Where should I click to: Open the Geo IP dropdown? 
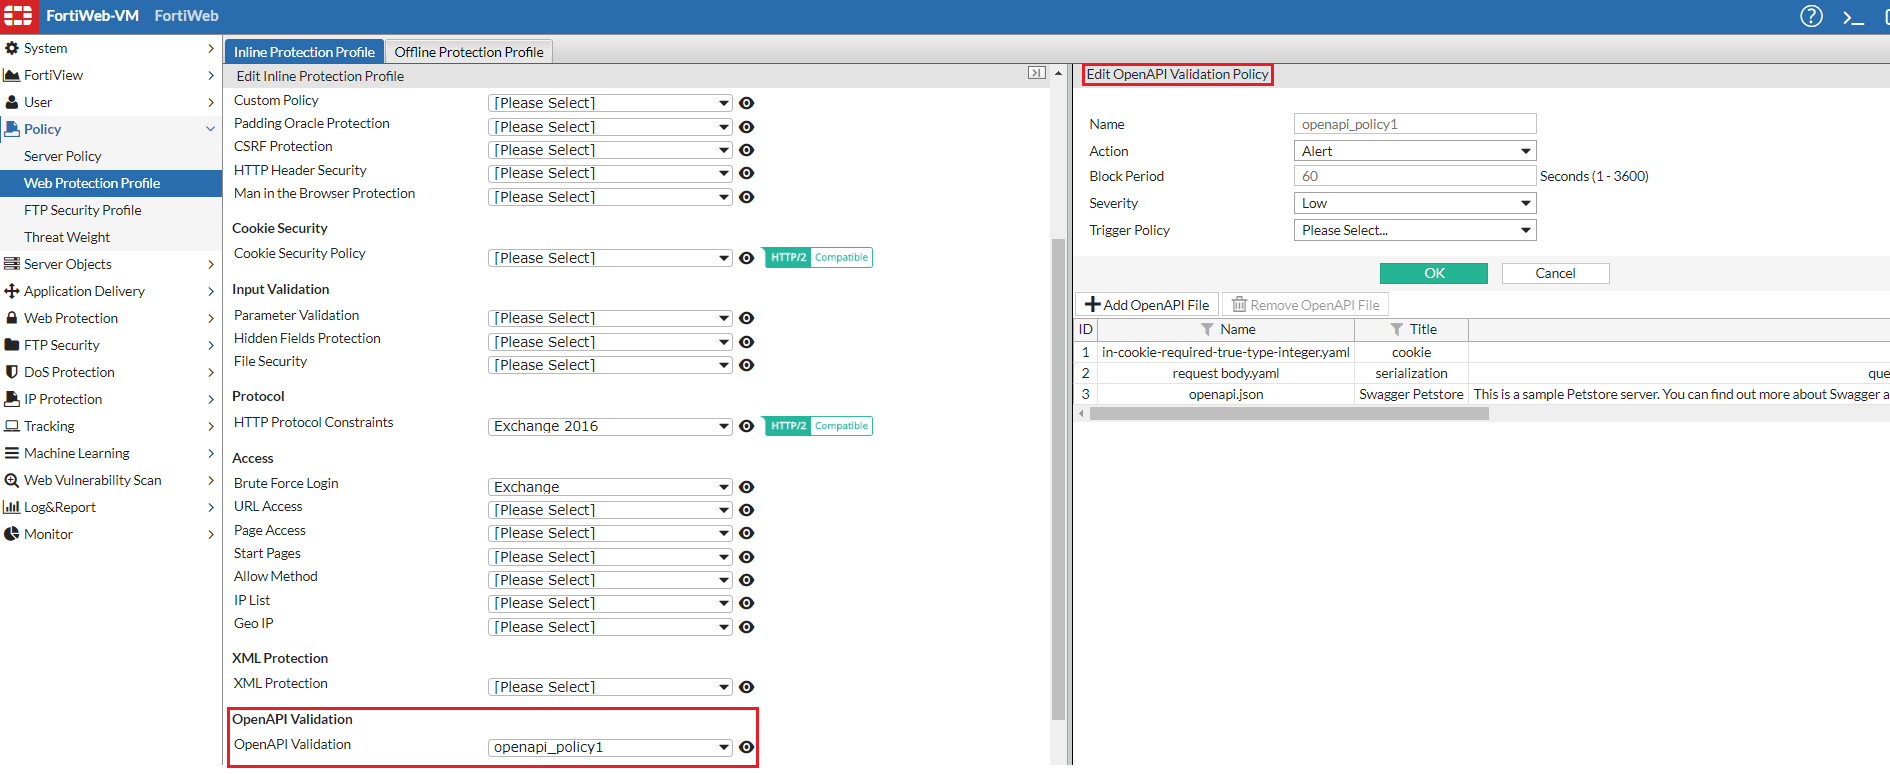click(610, 627)
